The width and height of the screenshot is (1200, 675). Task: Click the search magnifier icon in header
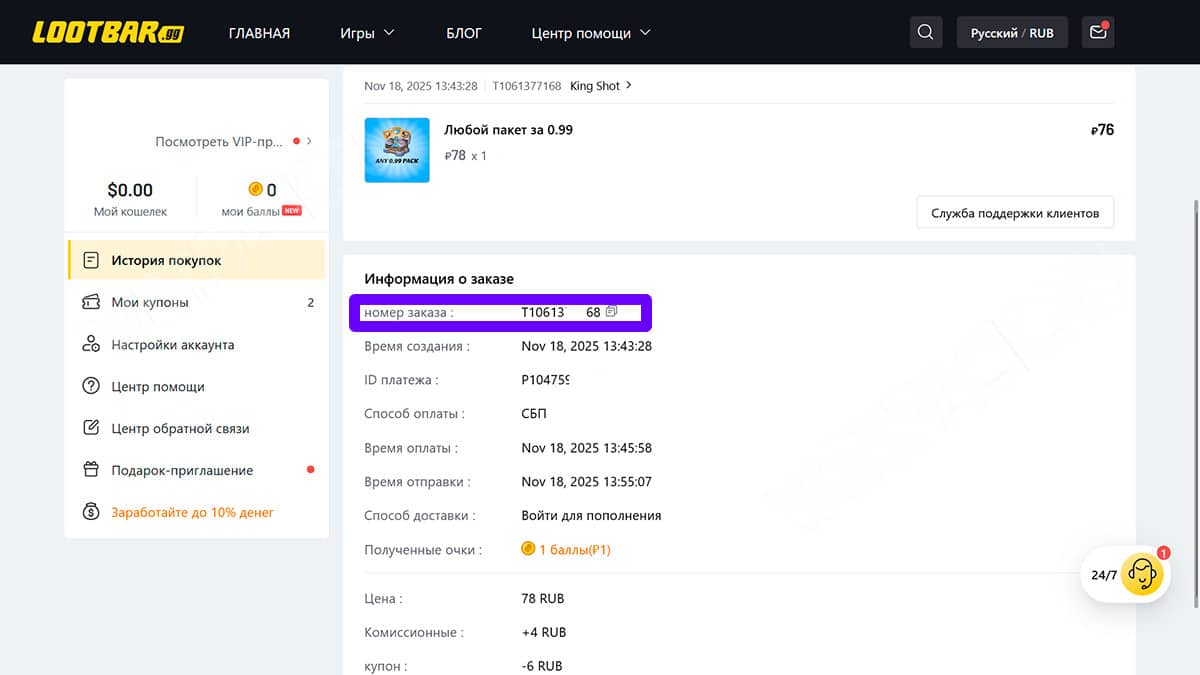coord(925,33)
